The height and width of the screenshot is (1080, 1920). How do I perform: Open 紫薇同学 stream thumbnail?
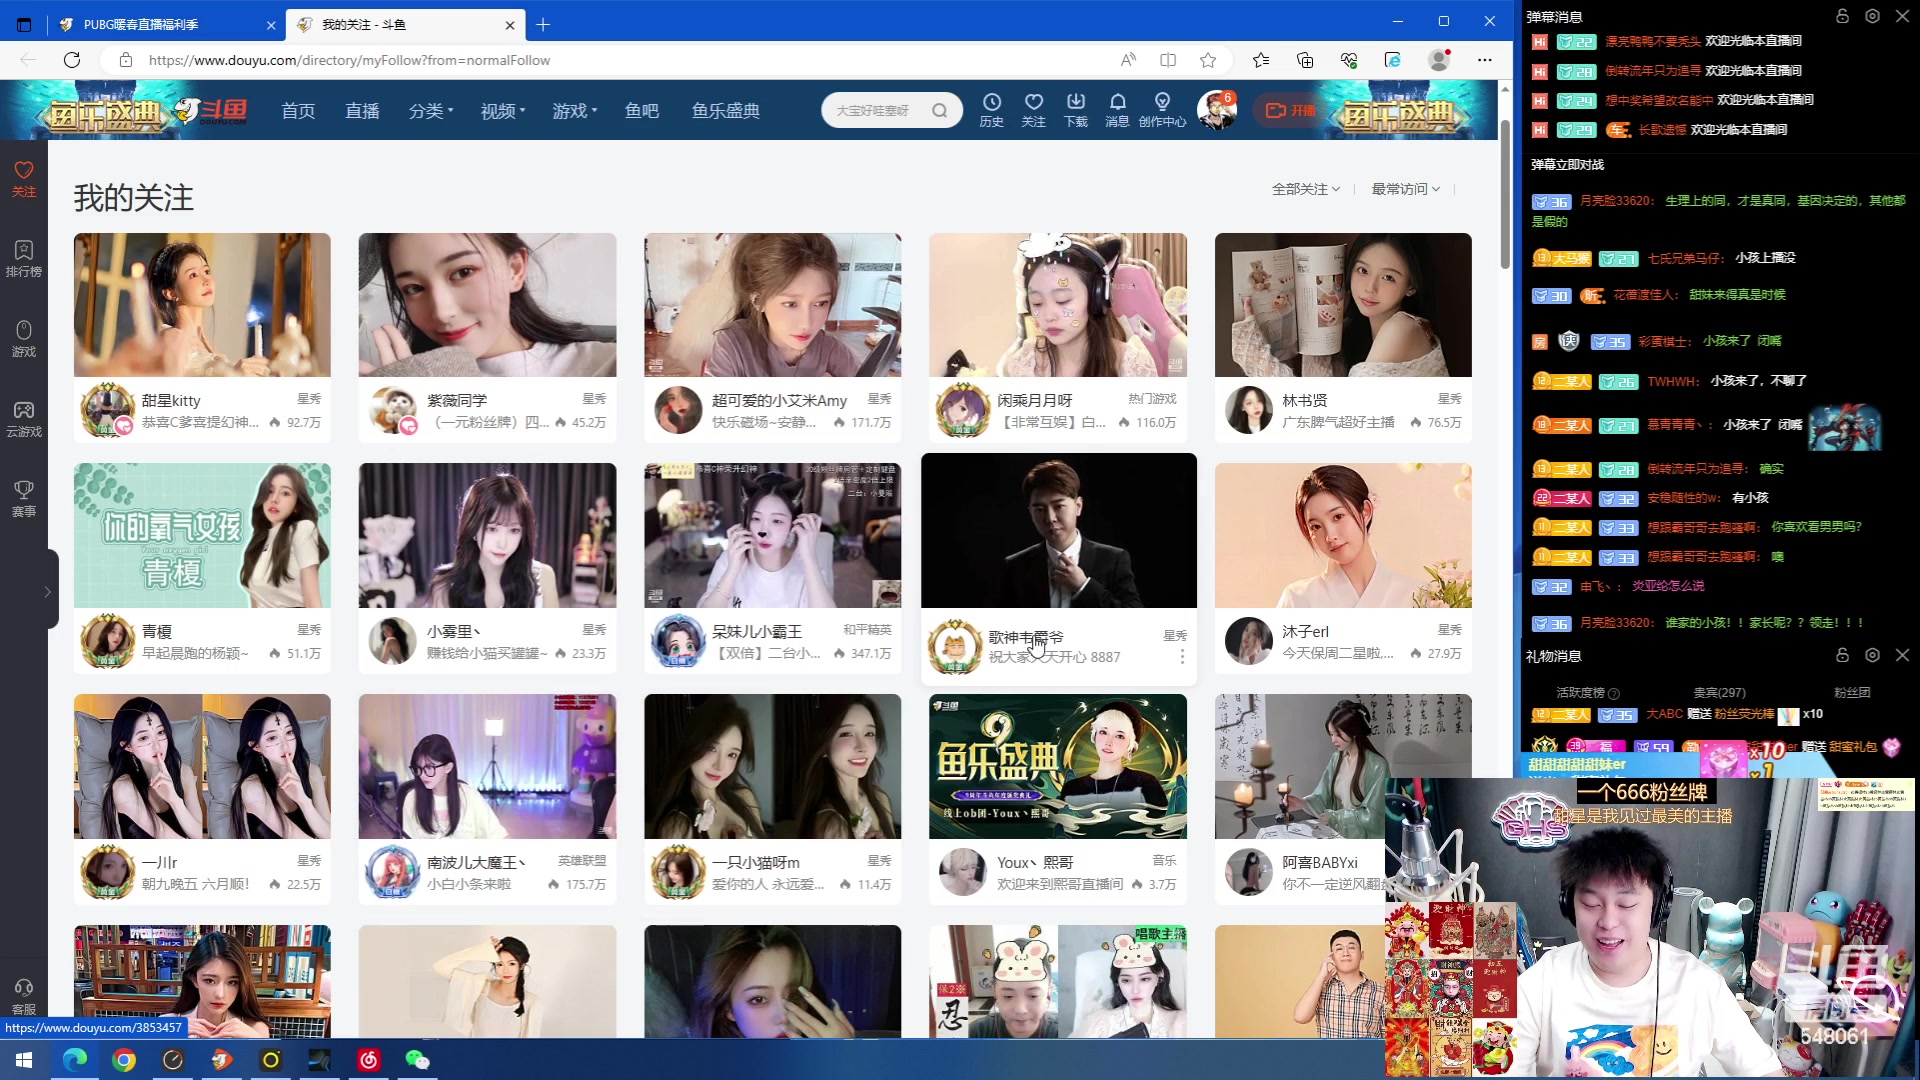click(487, 305)
